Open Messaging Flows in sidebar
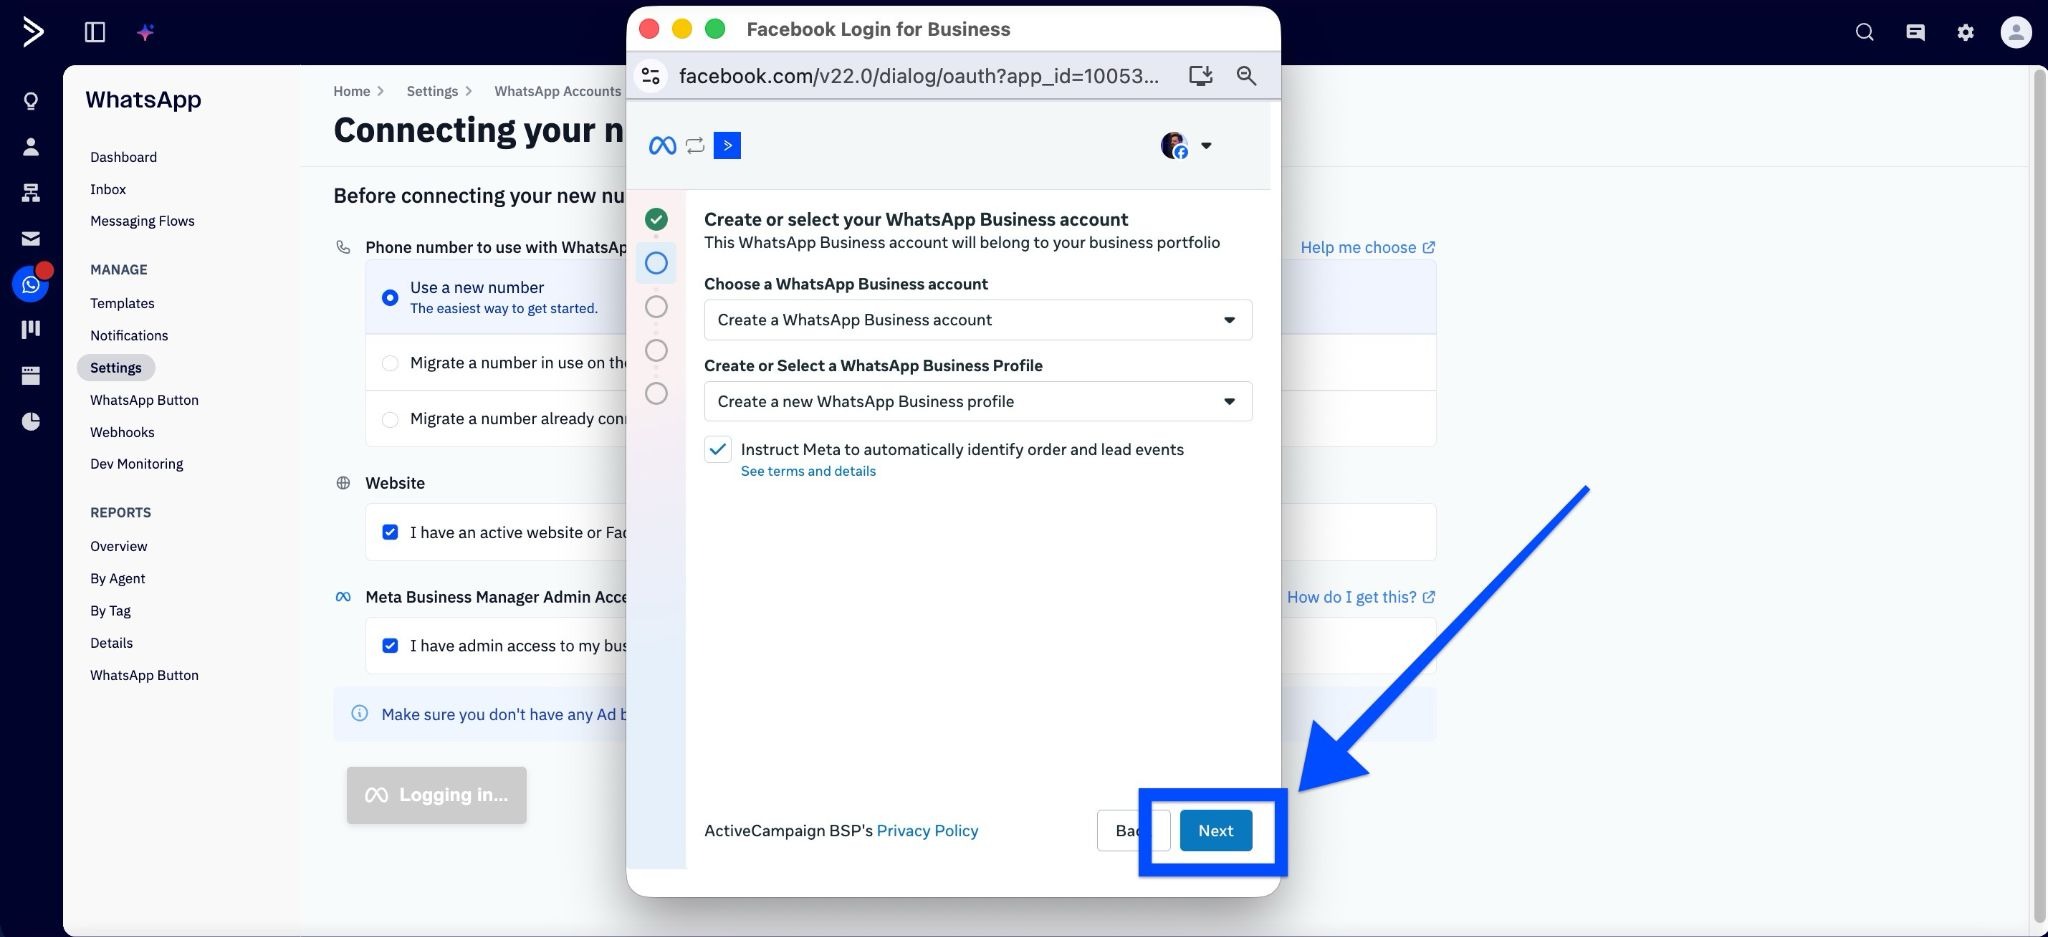 pos(142,221)
